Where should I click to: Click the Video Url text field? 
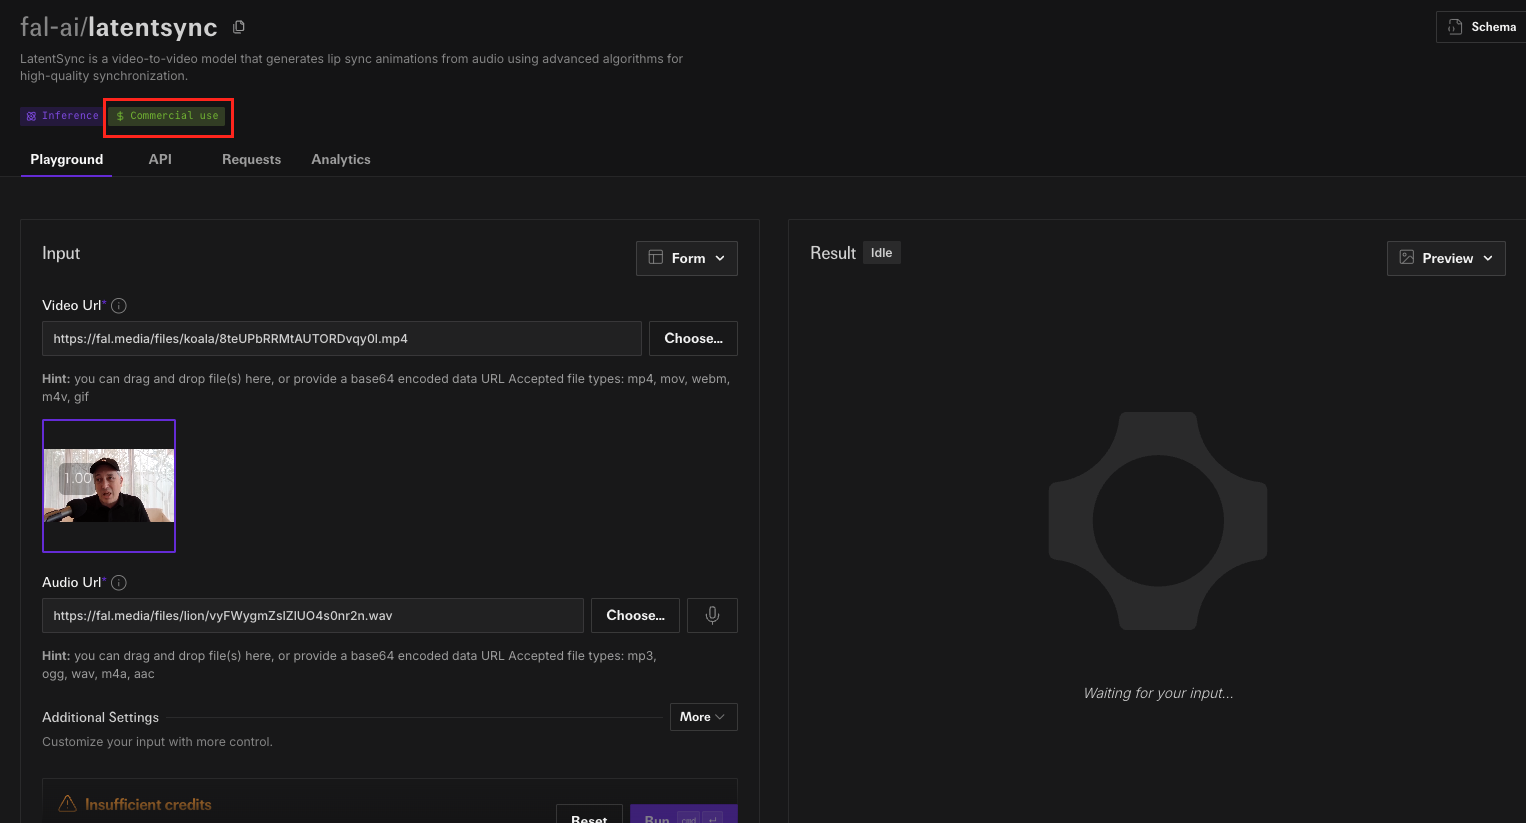click(341, 339)
